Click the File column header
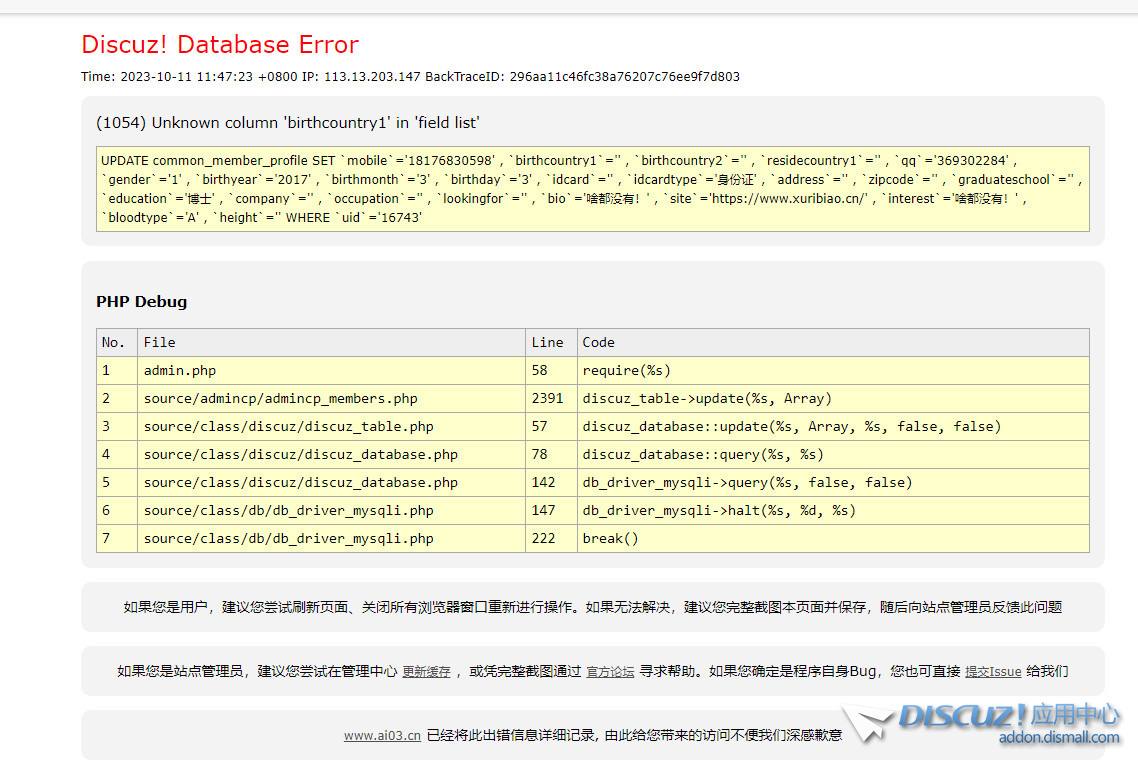The height and width of the screenshot is (763, 1138). click(160, 342)
